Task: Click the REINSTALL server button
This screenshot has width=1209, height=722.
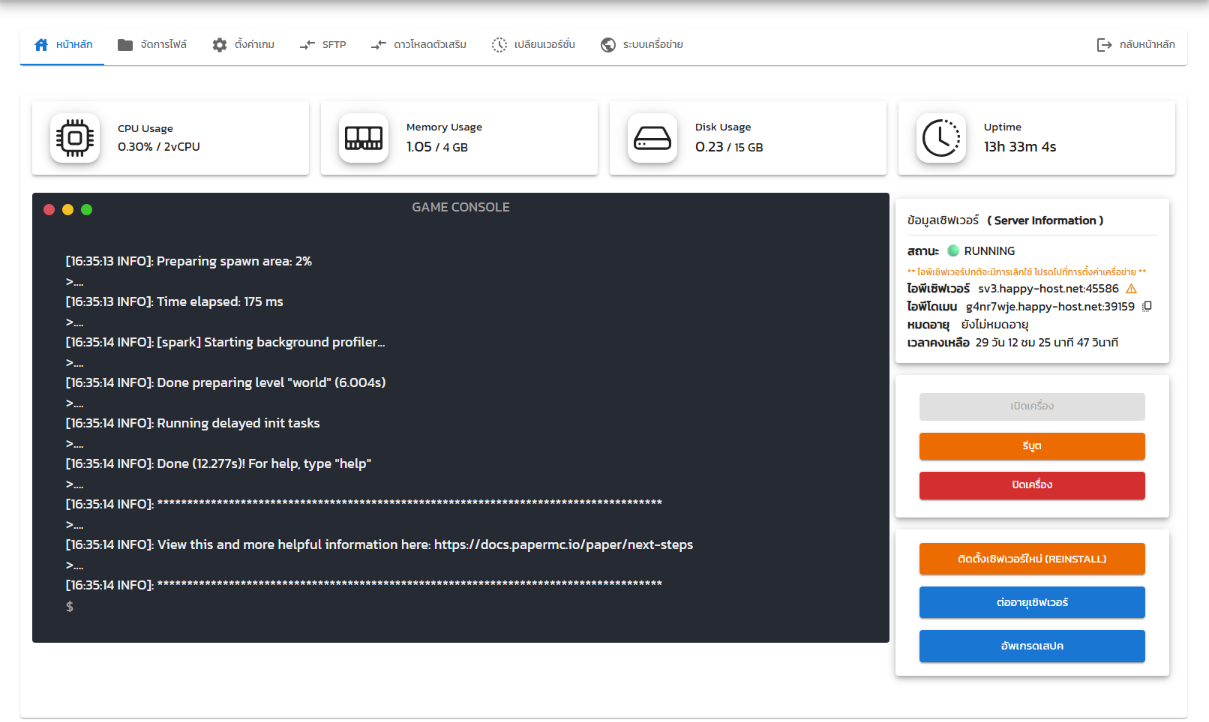Action: [1032, 559]
